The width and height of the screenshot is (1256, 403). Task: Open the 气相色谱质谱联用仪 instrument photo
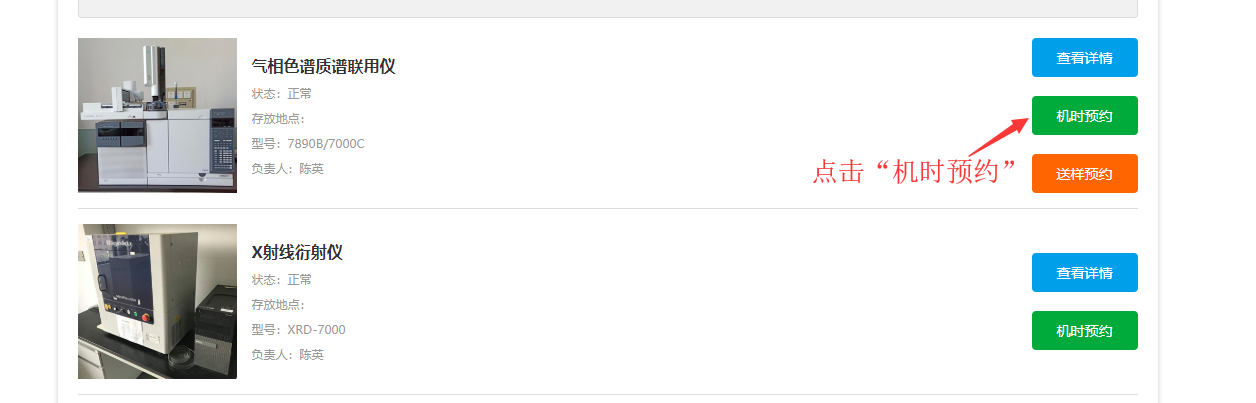pos(157,115)
